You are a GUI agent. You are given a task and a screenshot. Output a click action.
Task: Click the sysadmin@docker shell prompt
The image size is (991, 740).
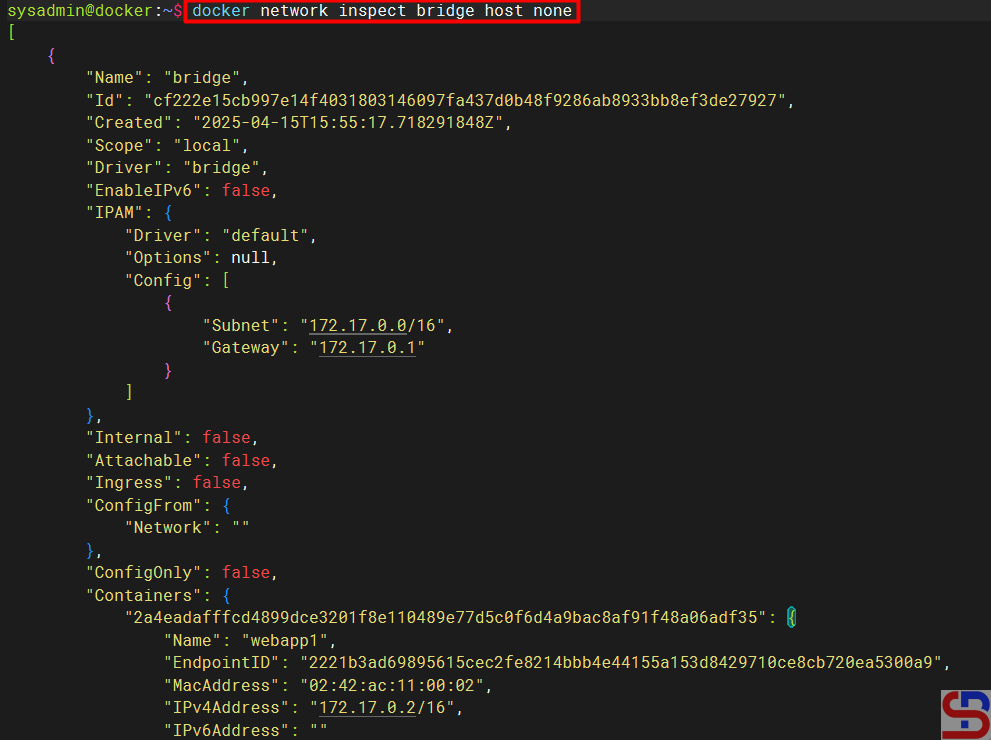click(80, 11)
